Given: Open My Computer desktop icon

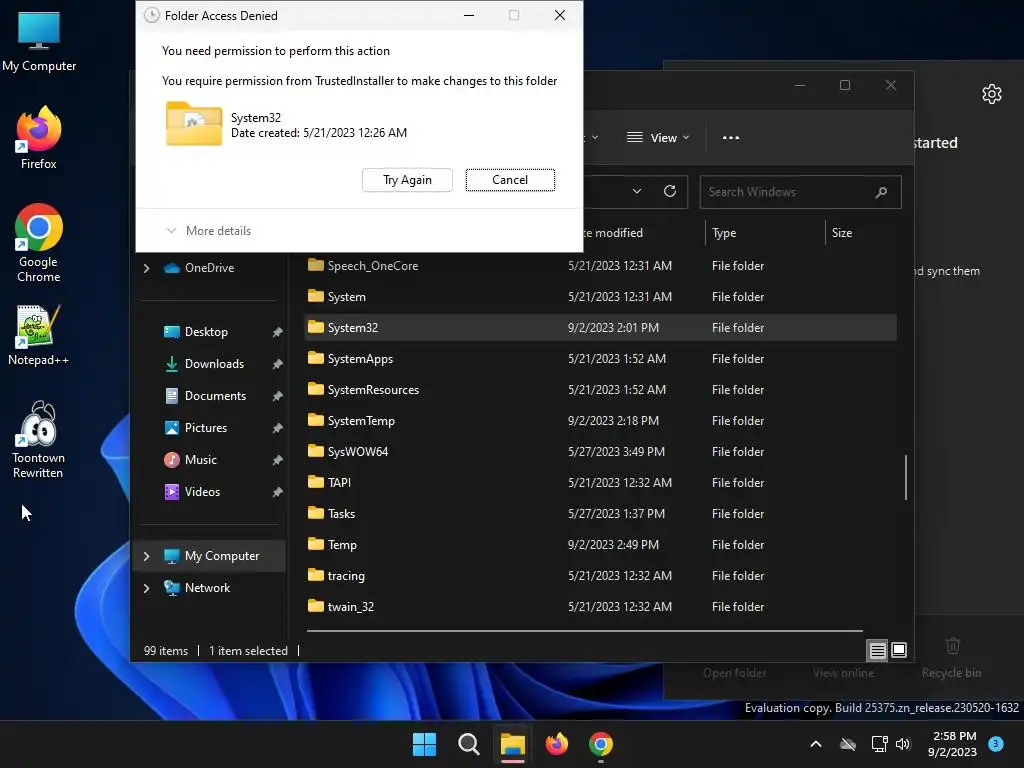Looking at the screenshot, I should pos(39,40).
